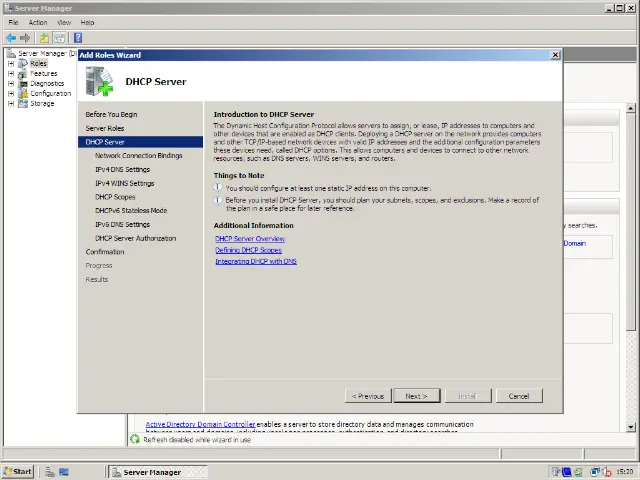The width and height of the screenshot is (640, 480).
Task: Click Server Manager quick launch icon near Start
Action: [x=50, y=472]
